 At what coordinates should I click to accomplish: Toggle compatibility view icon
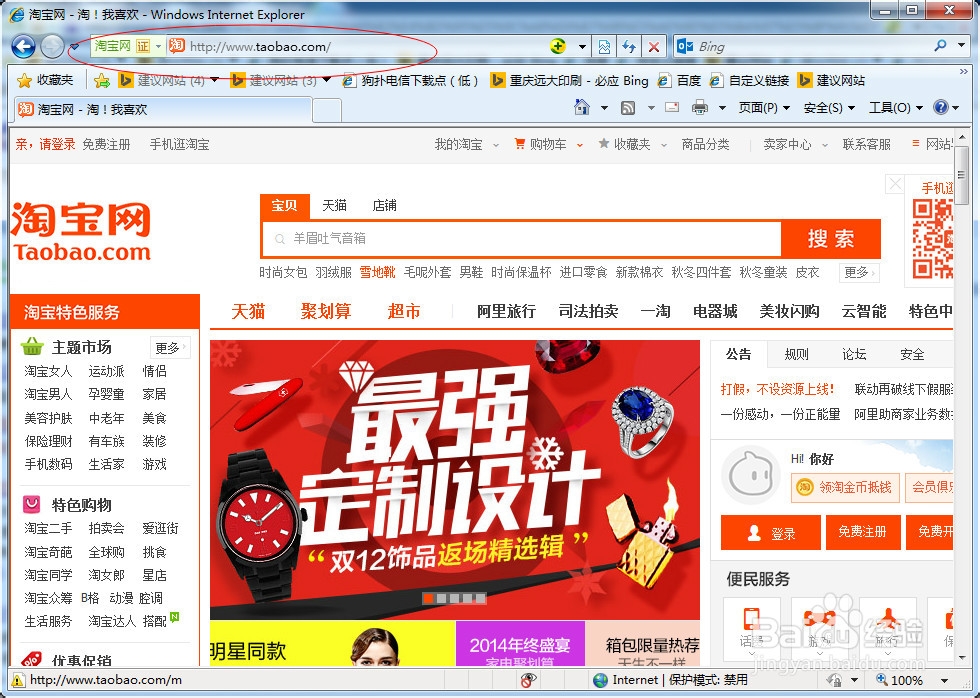tap(604, 46)
